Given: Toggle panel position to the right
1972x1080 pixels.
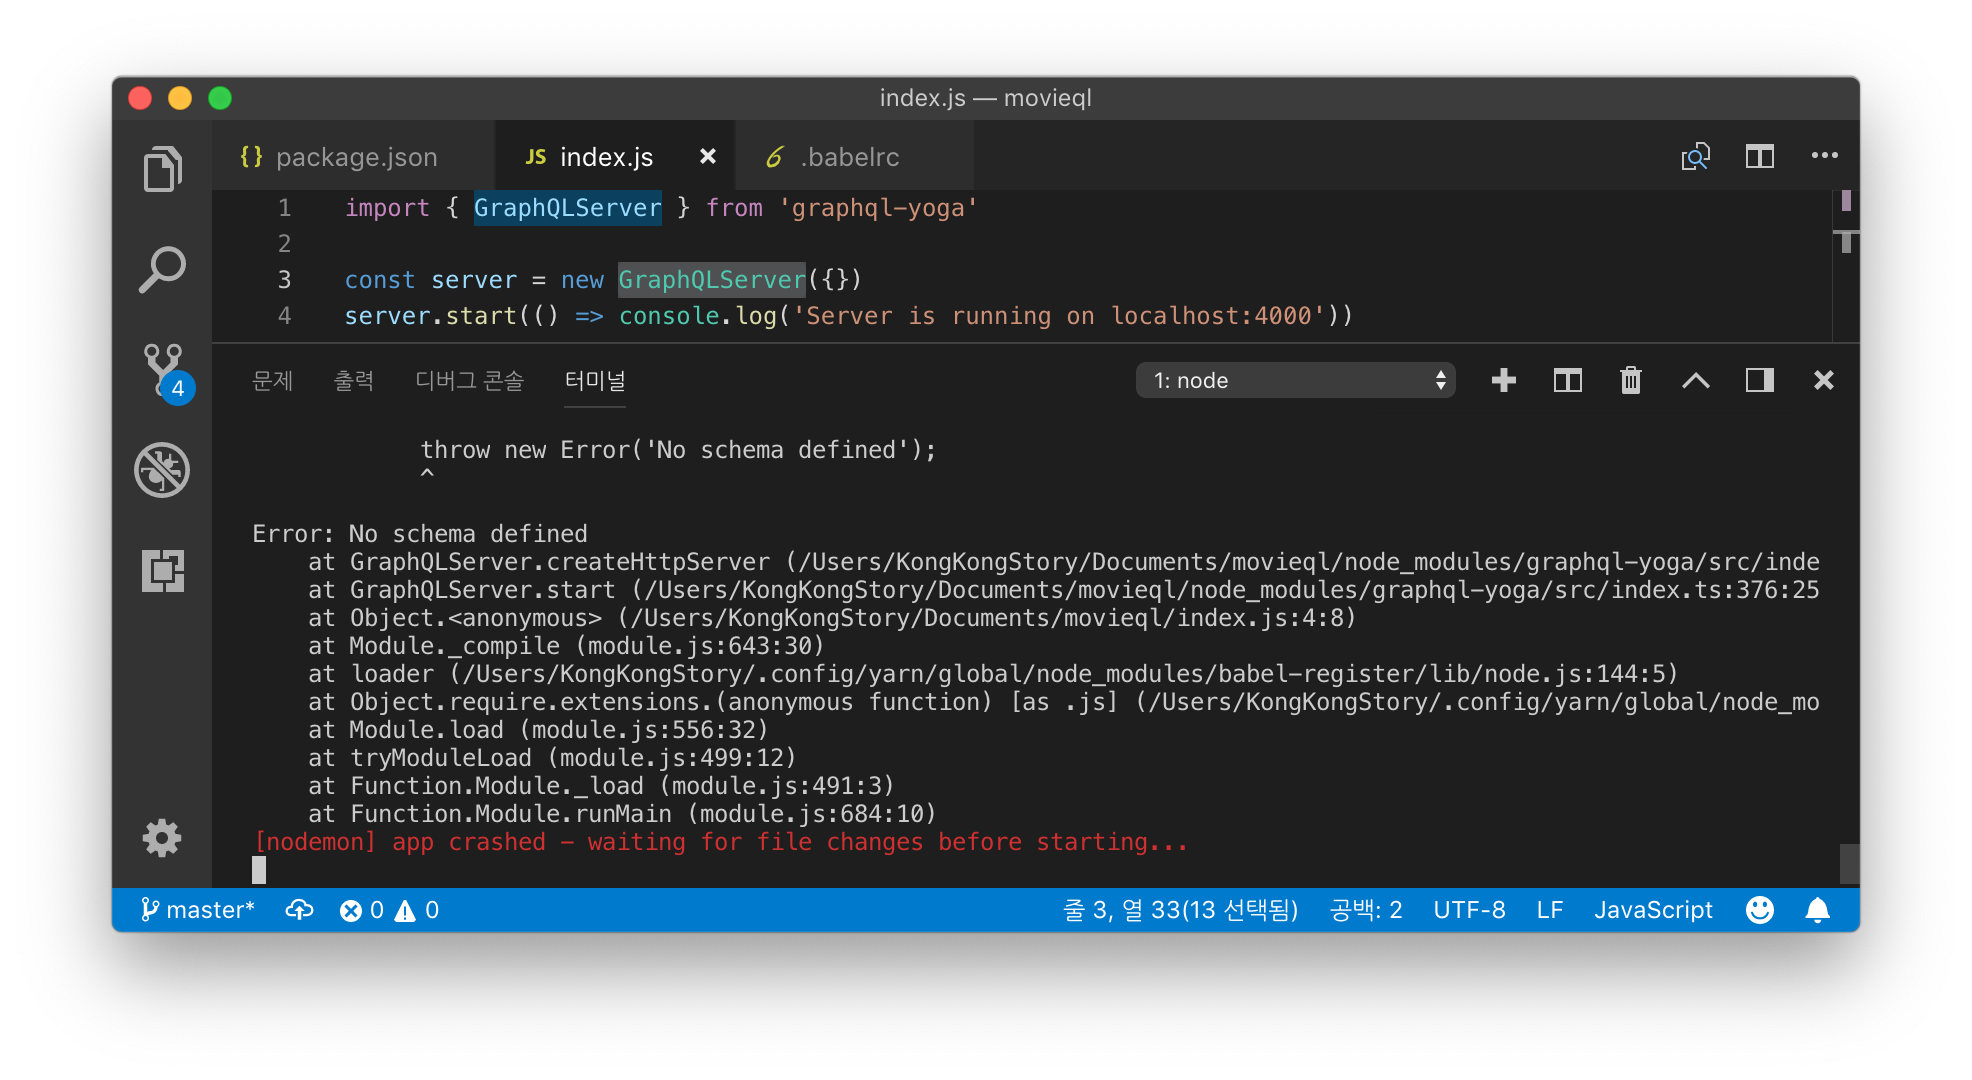Looking at the screenshot, I should click(x=1759, y=380).
